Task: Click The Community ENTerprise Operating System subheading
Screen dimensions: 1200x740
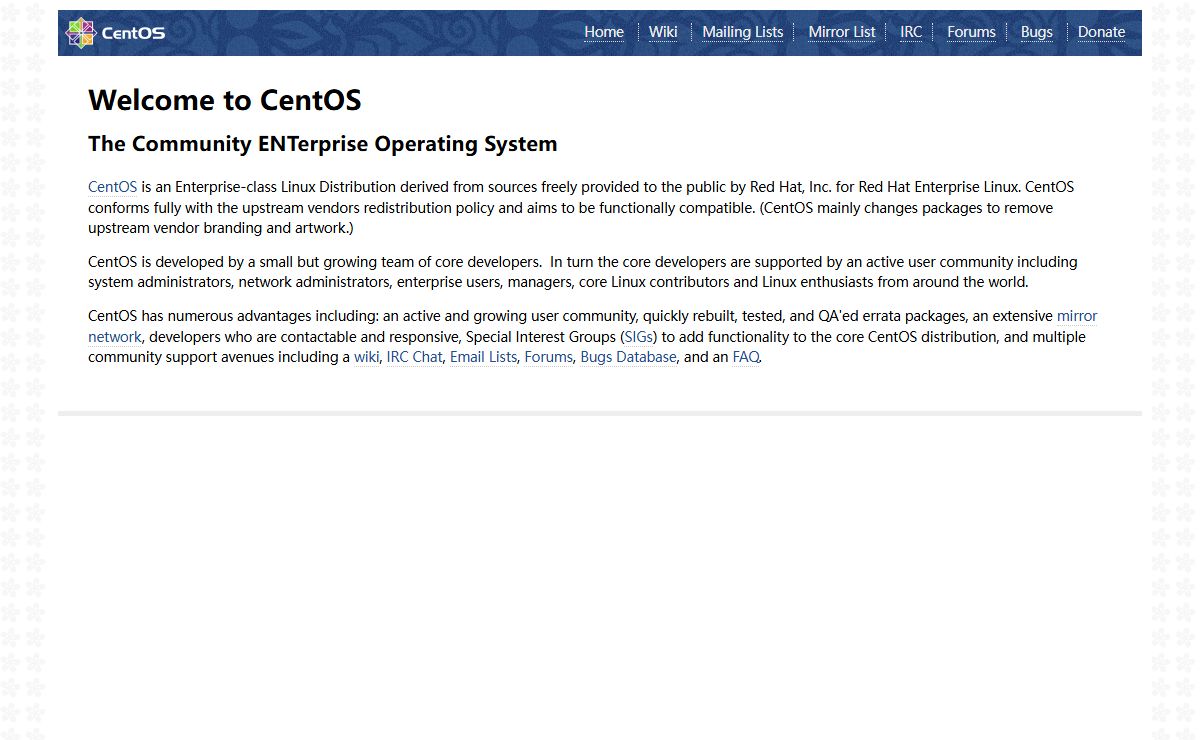Action: tap(323, 144)
